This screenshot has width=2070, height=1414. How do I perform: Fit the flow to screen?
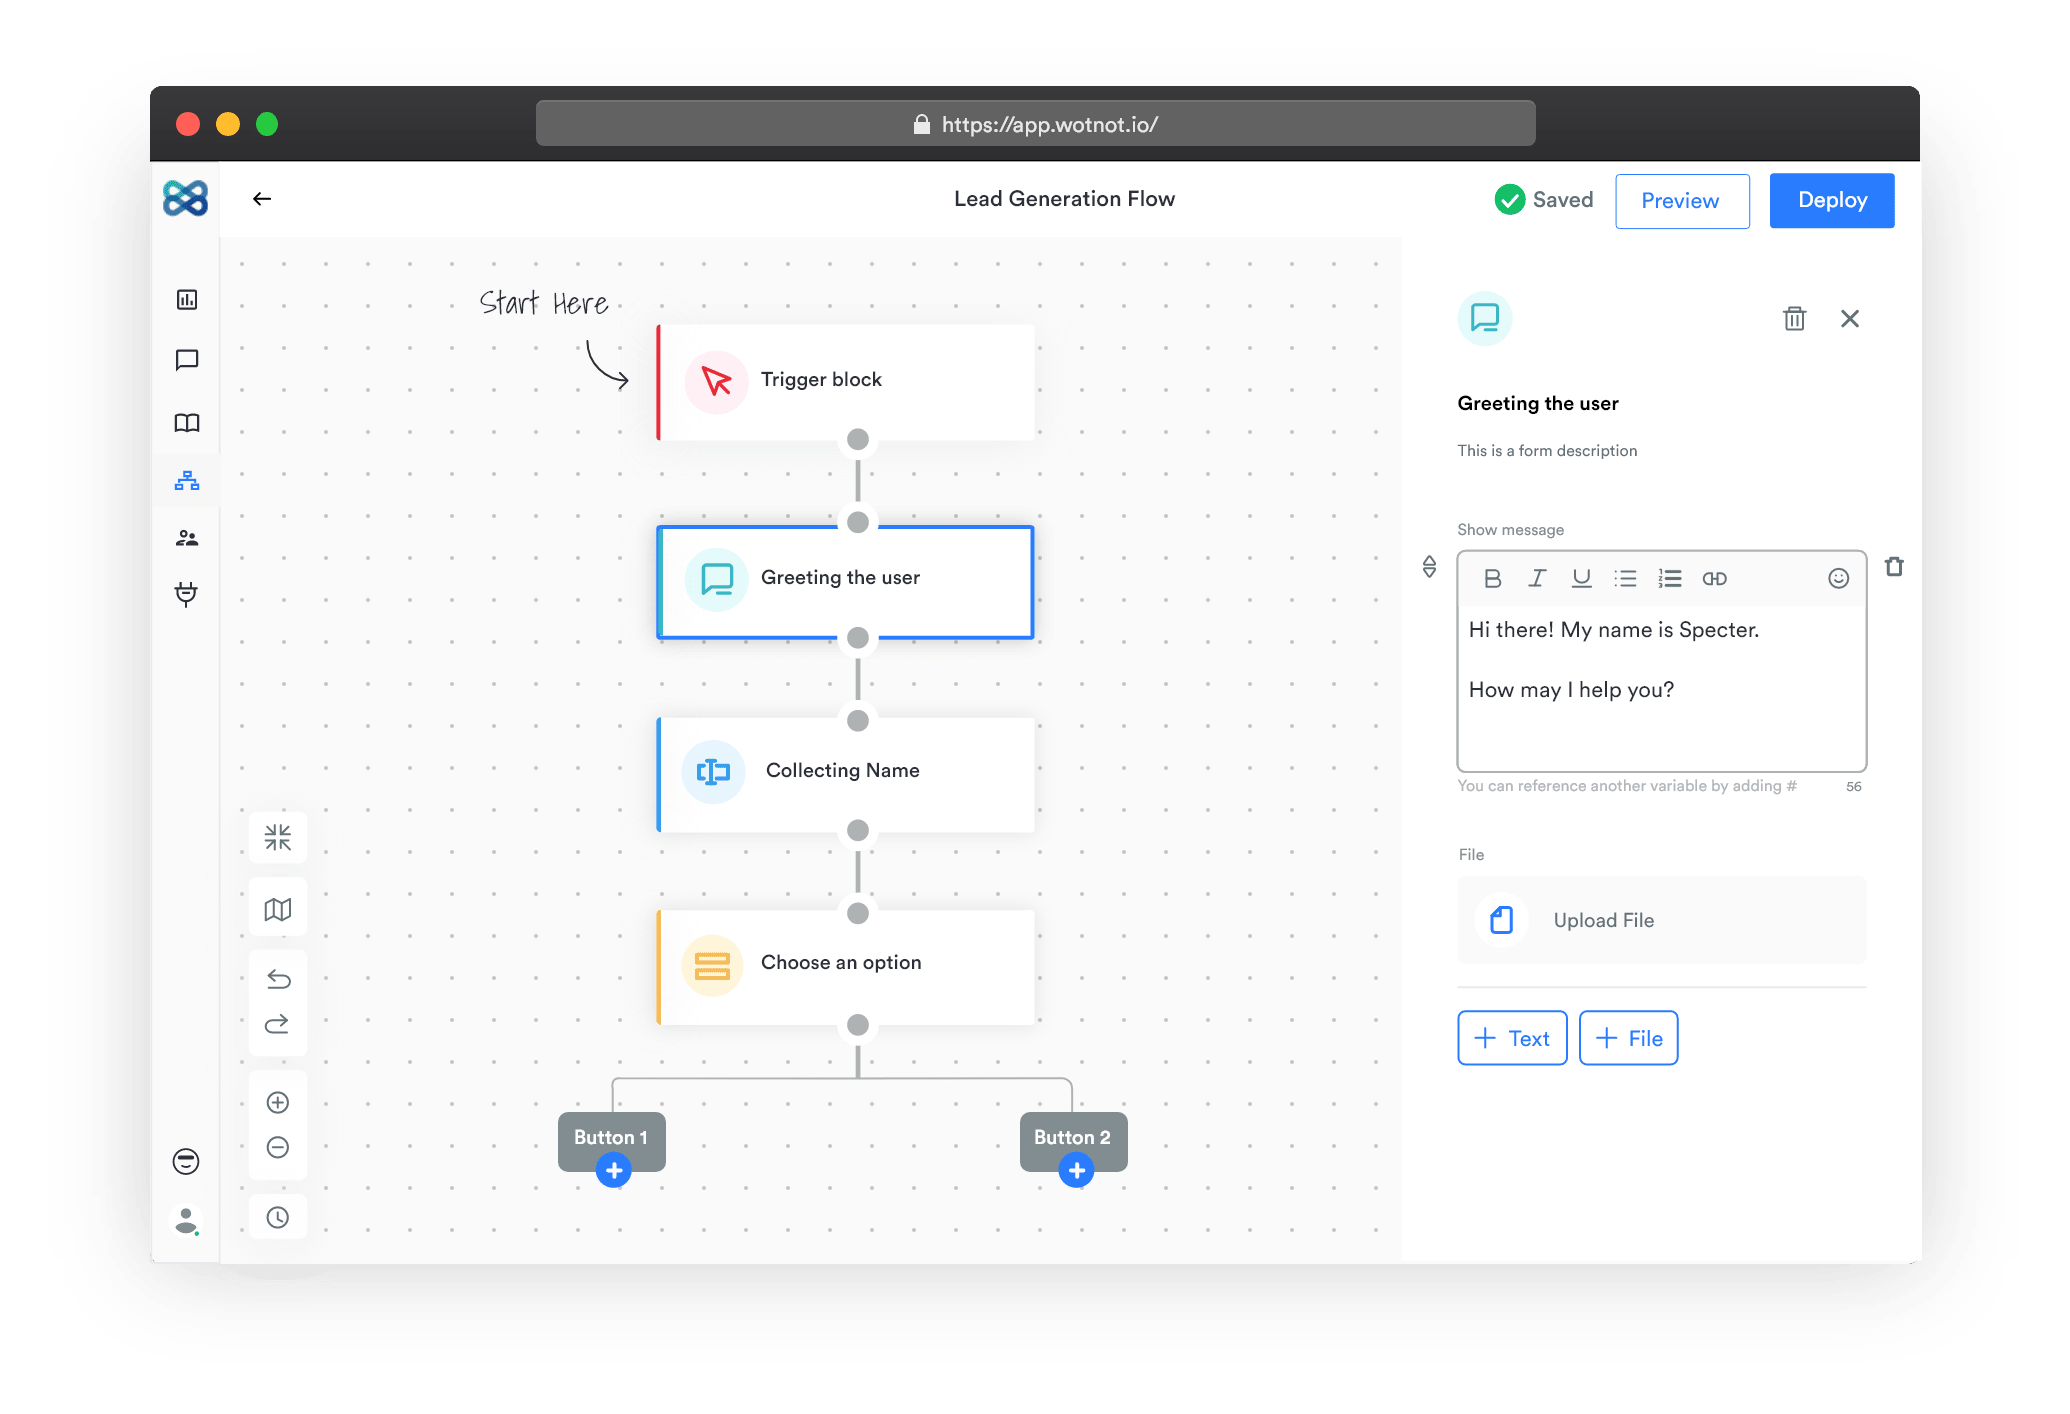point(278,837)
